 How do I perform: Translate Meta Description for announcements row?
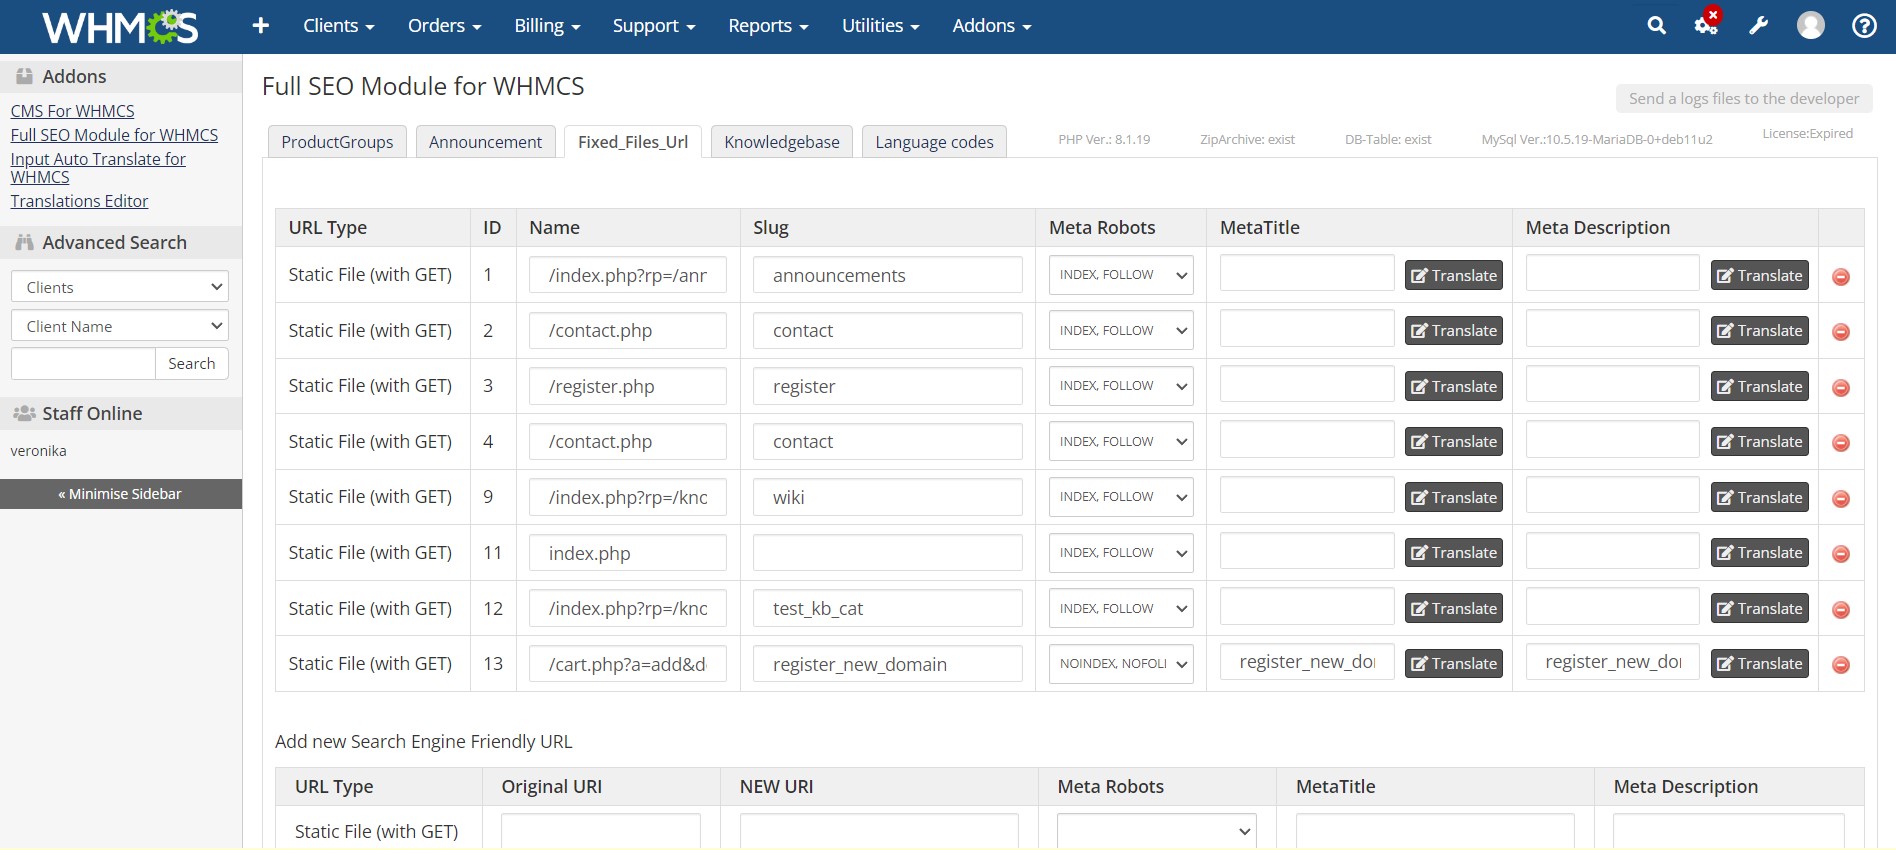[1760, 275]
